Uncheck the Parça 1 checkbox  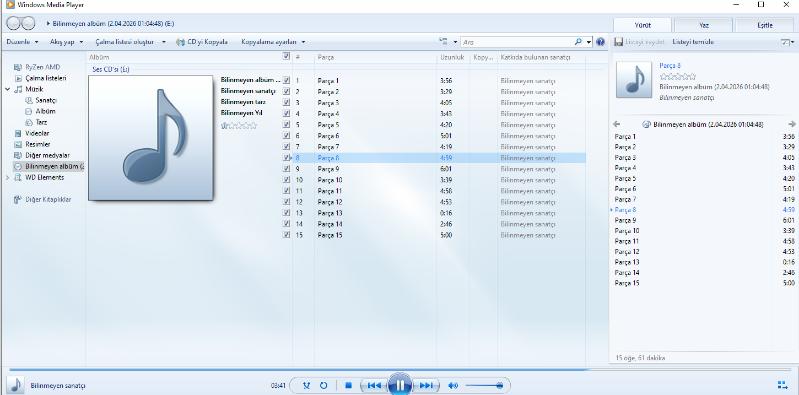tap(286, 80)
